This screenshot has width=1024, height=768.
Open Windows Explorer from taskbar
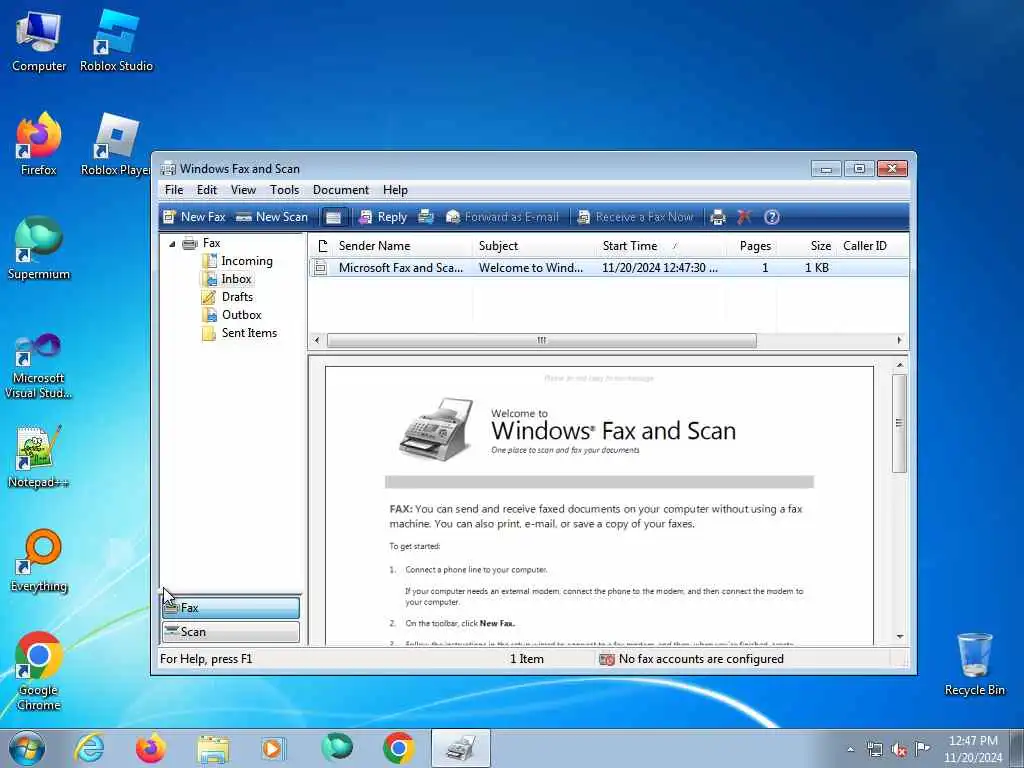213,748
